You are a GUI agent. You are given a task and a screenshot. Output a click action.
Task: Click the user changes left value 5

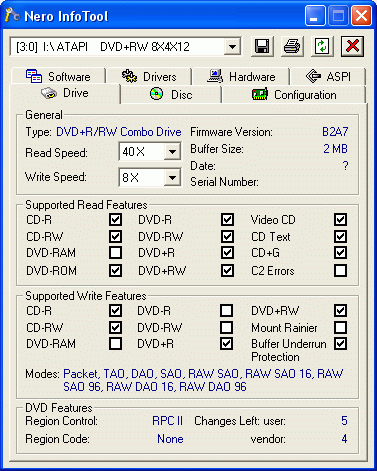[x=344, y=421]
